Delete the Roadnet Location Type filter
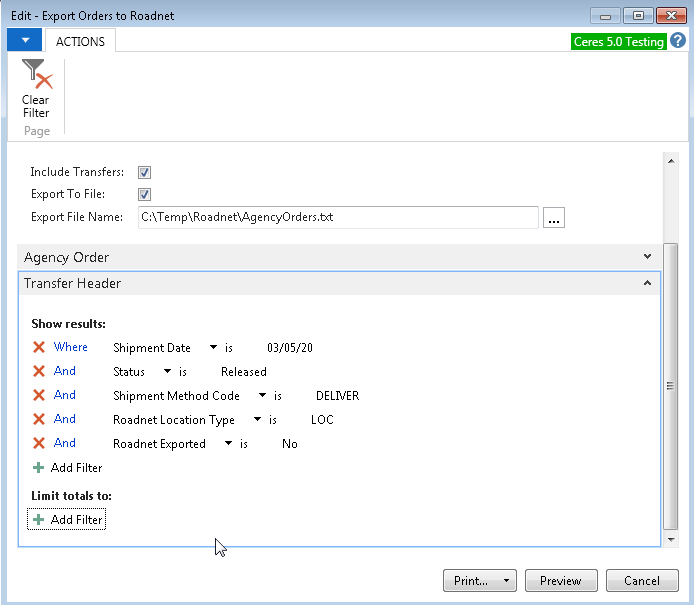 click(x=39, y=419)
